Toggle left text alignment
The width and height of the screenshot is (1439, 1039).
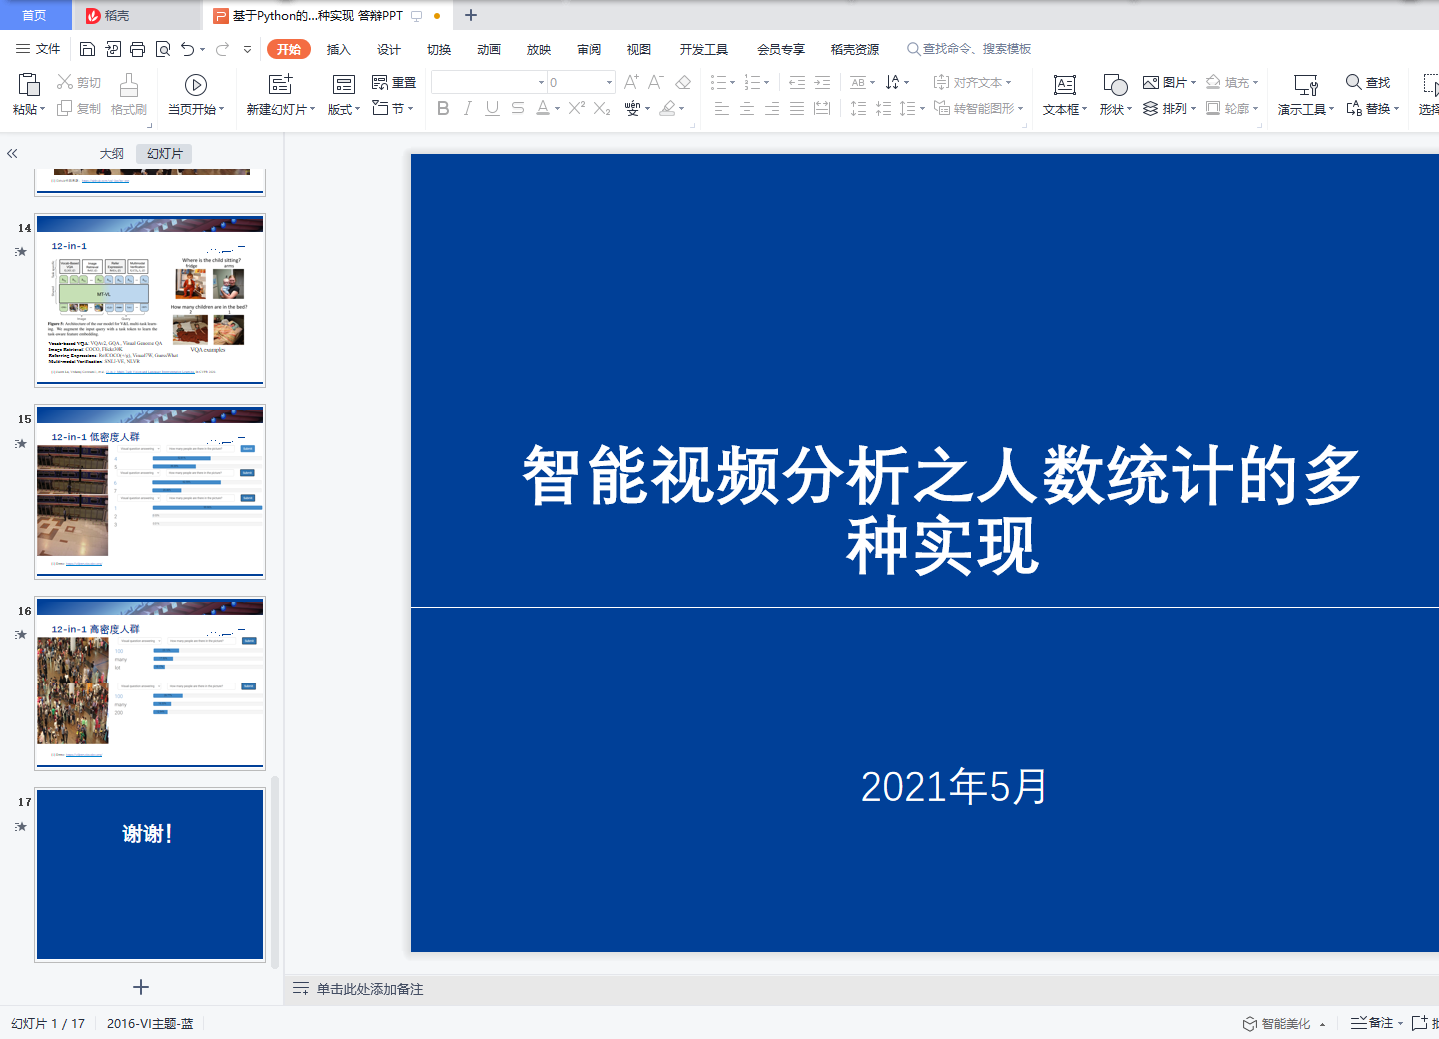(x=722, y=108)
